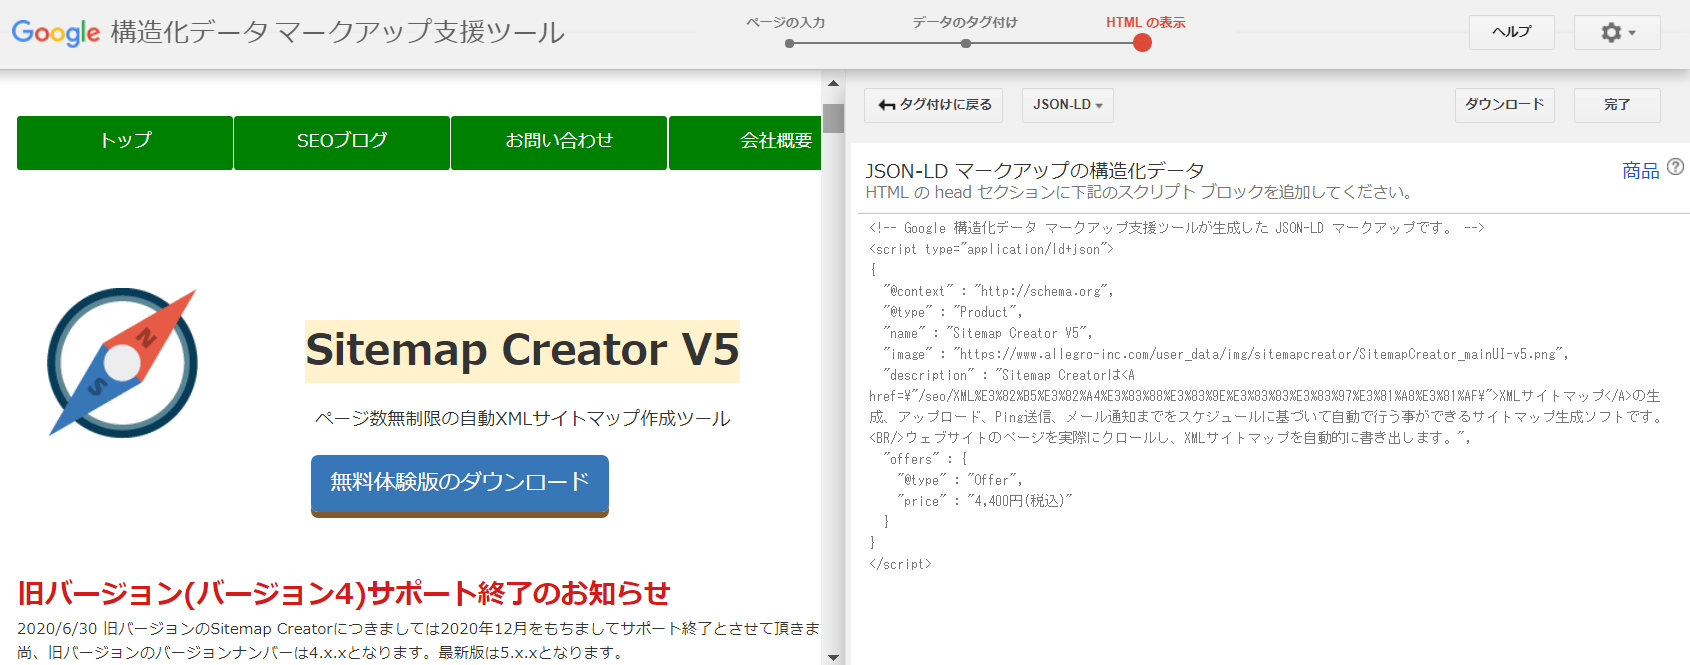The image size is (1690, 665).
Task: Go back with タグ付けに戻る button
Action: (933, 105)
